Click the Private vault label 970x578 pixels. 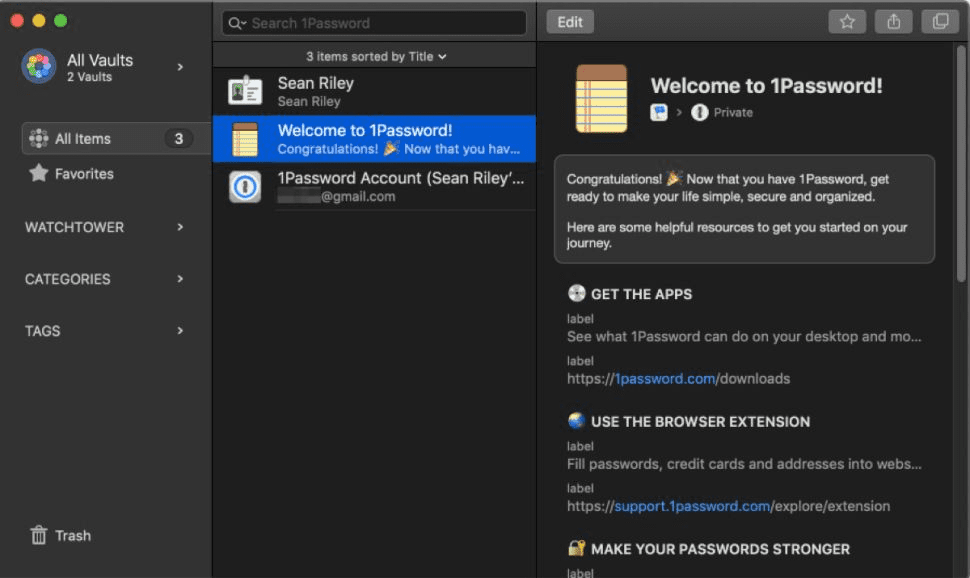pos(733,113)
